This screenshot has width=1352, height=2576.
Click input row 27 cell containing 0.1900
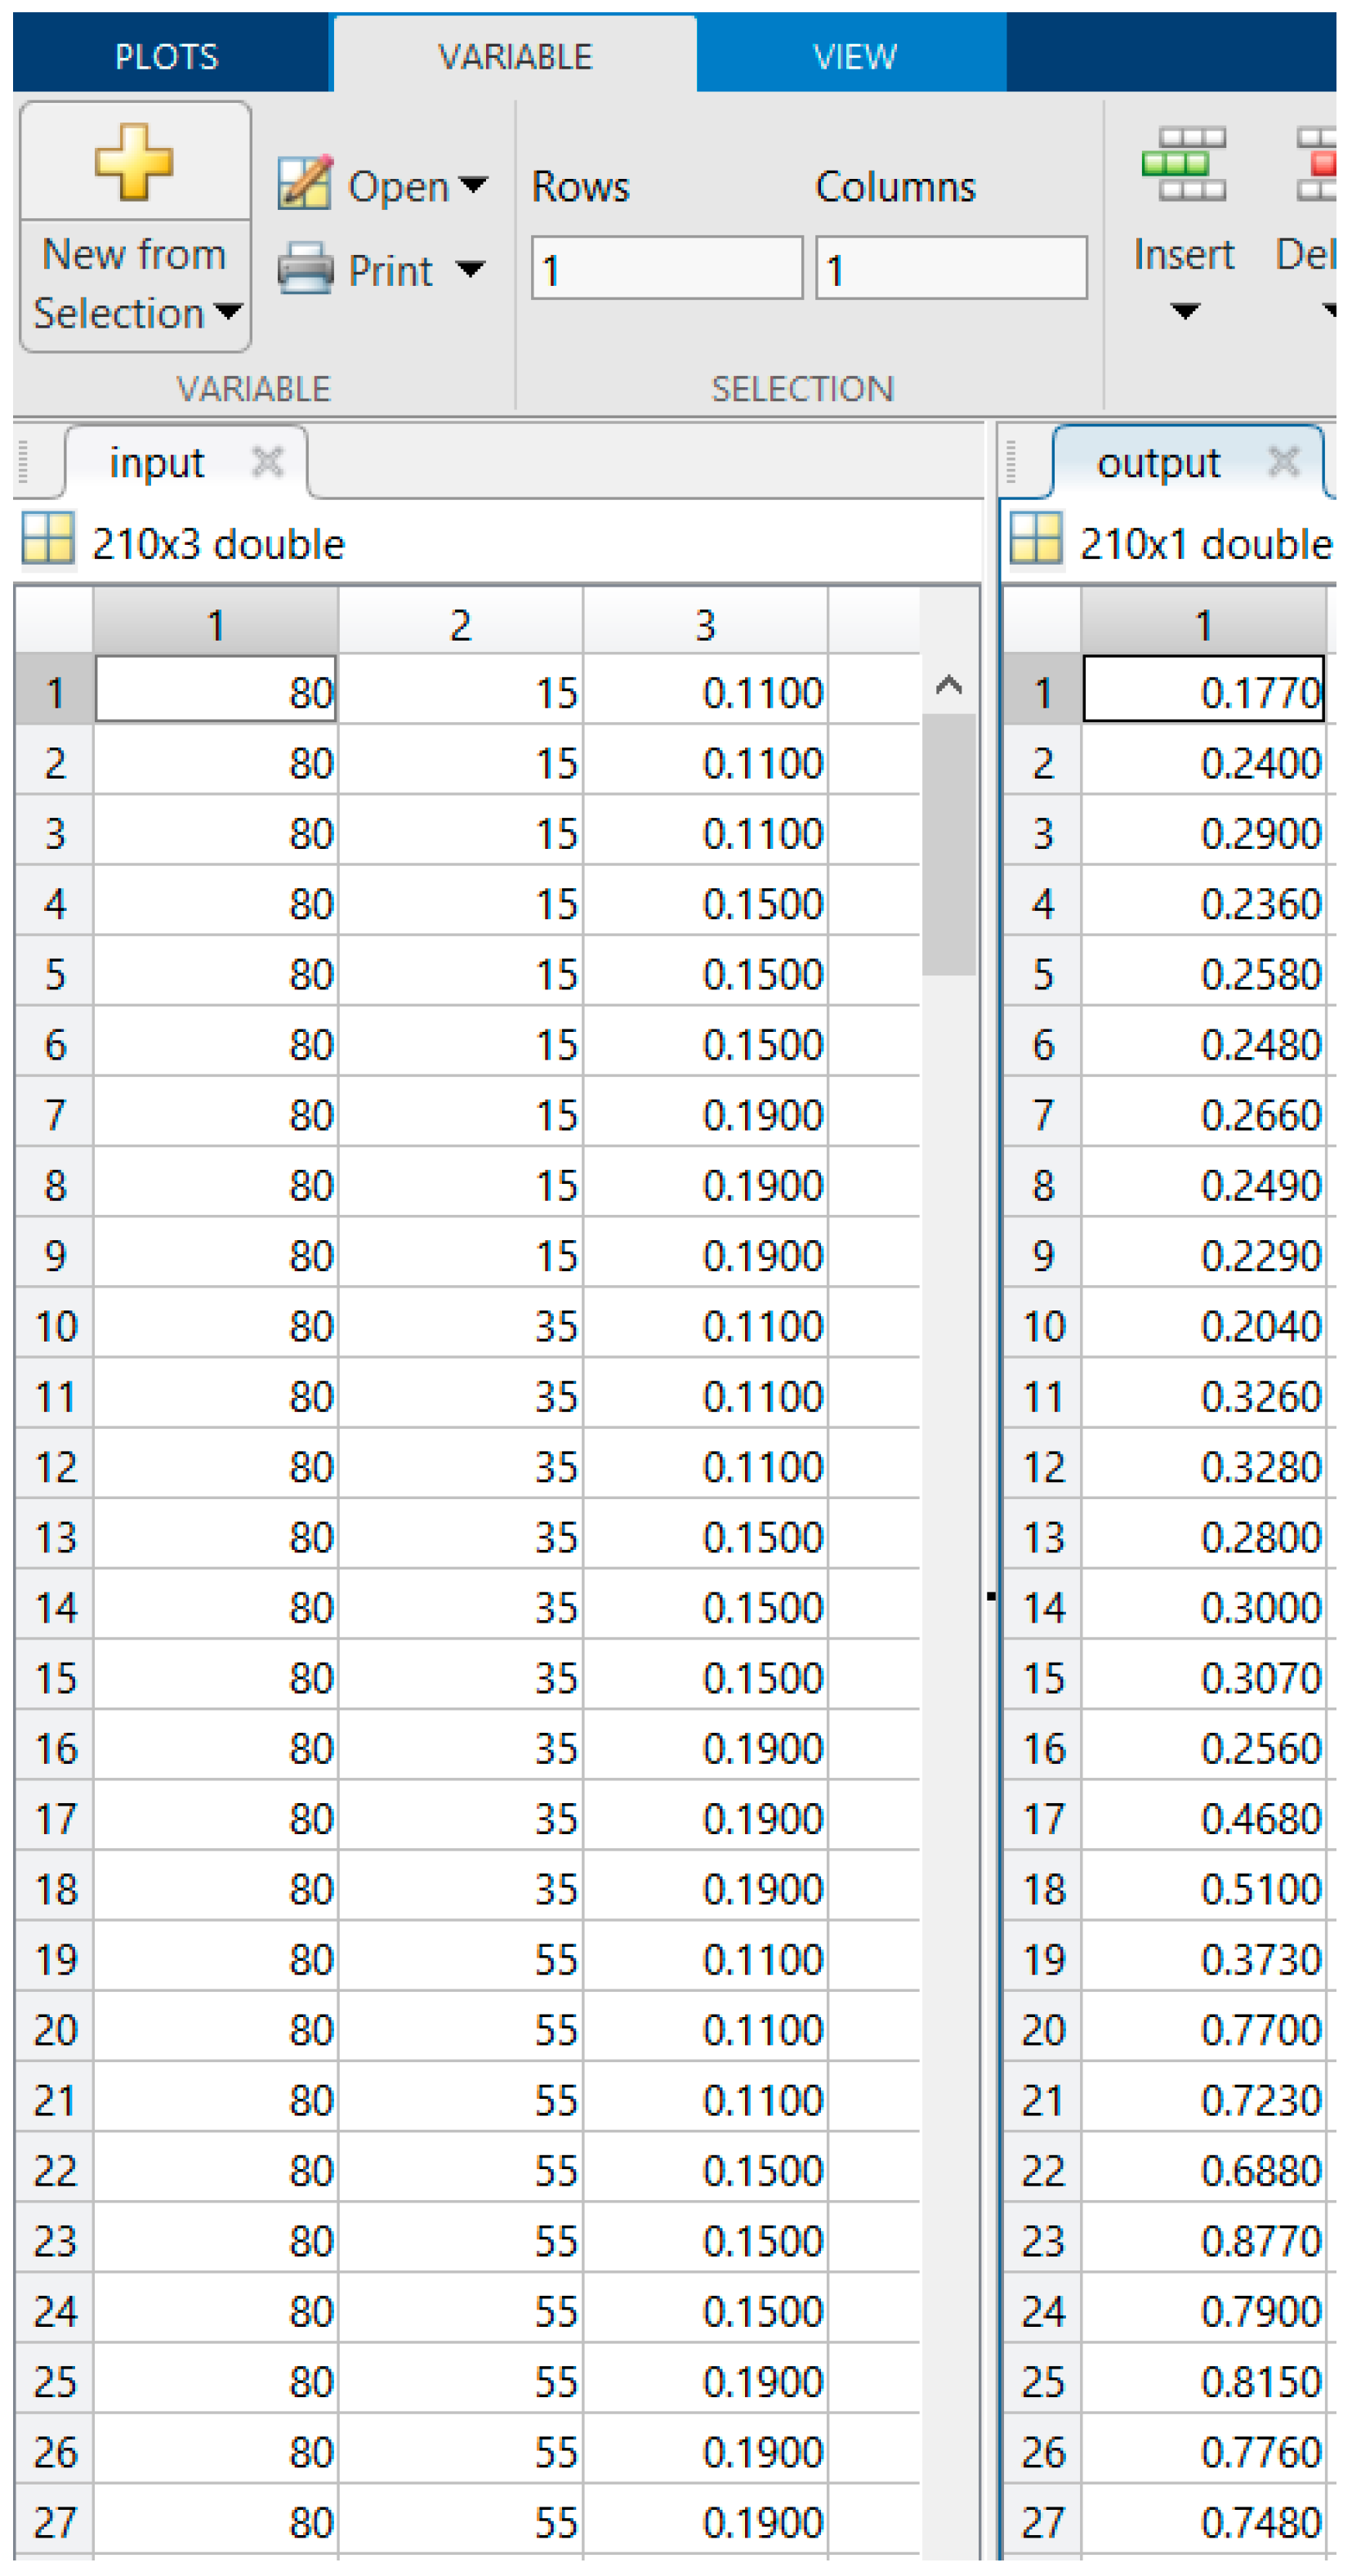pos(706,2521)
